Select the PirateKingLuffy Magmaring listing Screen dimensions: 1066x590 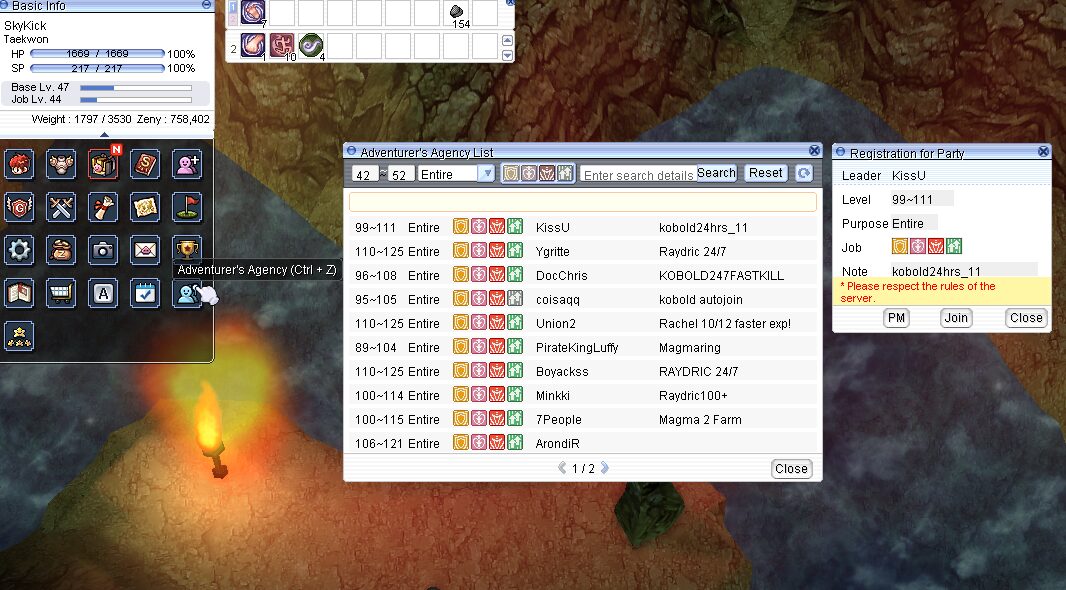tap(582, 347)
